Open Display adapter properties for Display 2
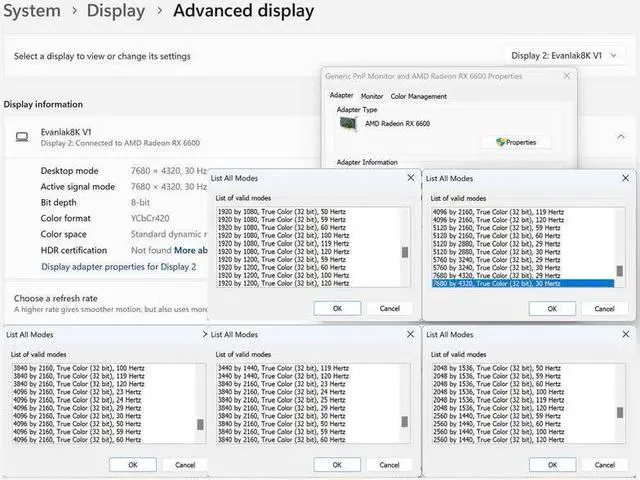Screen dimensions: 640x480 coord(118,267)
